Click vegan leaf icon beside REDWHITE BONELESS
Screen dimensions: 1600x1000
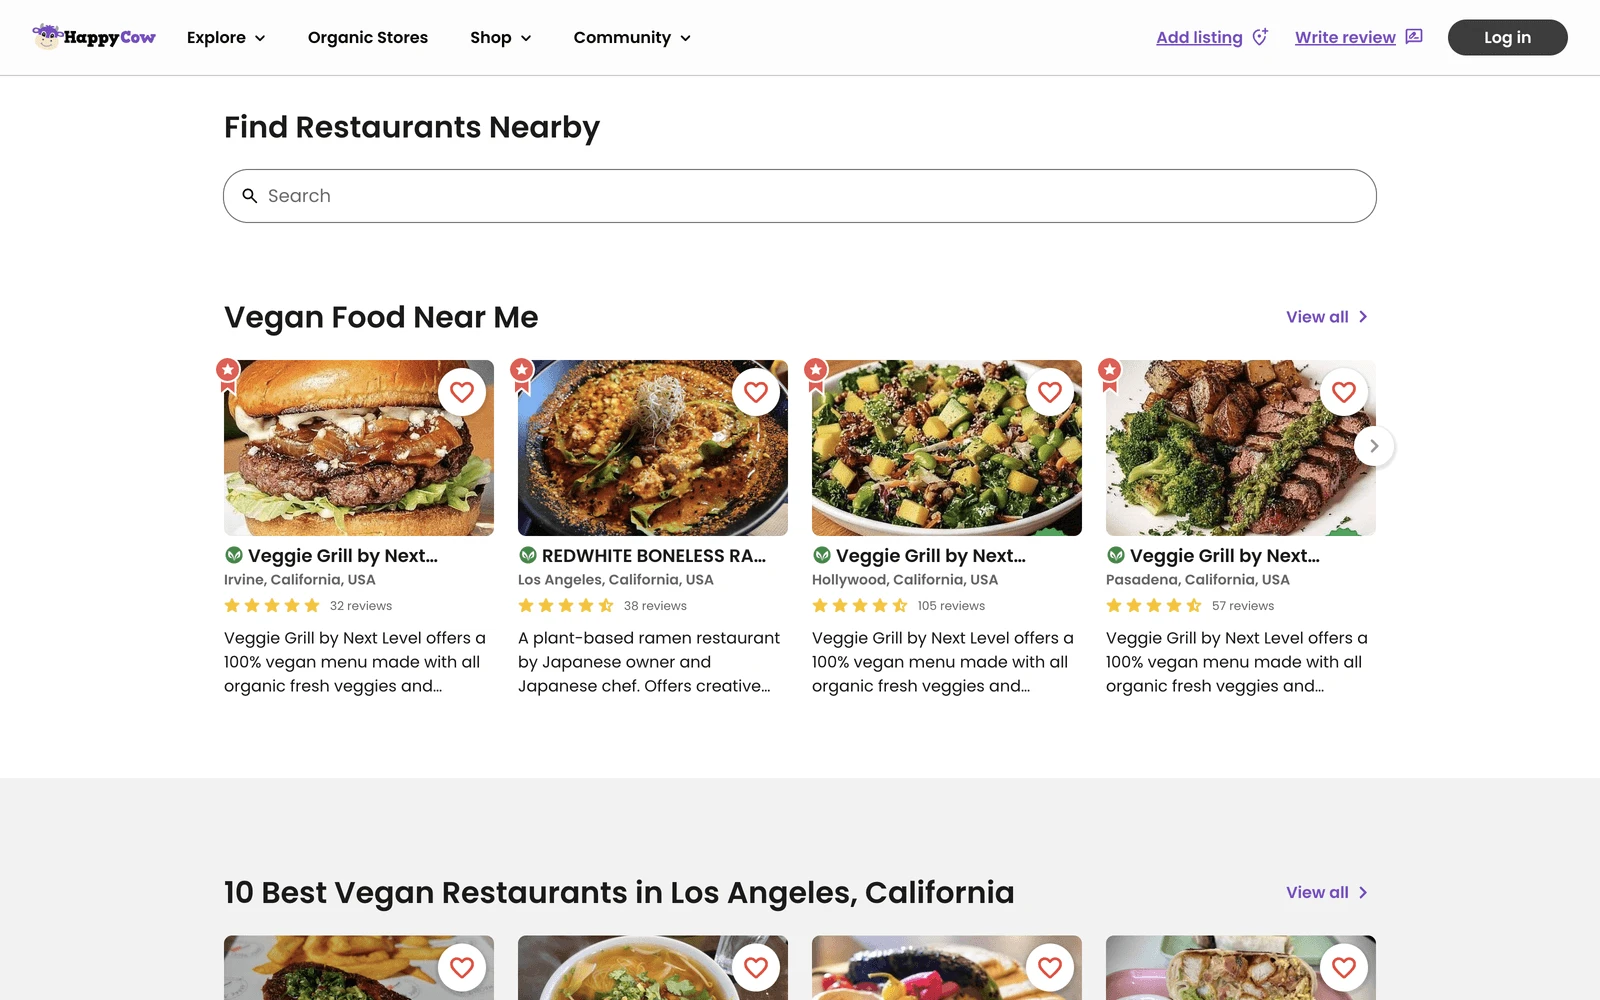coord(527,555)
